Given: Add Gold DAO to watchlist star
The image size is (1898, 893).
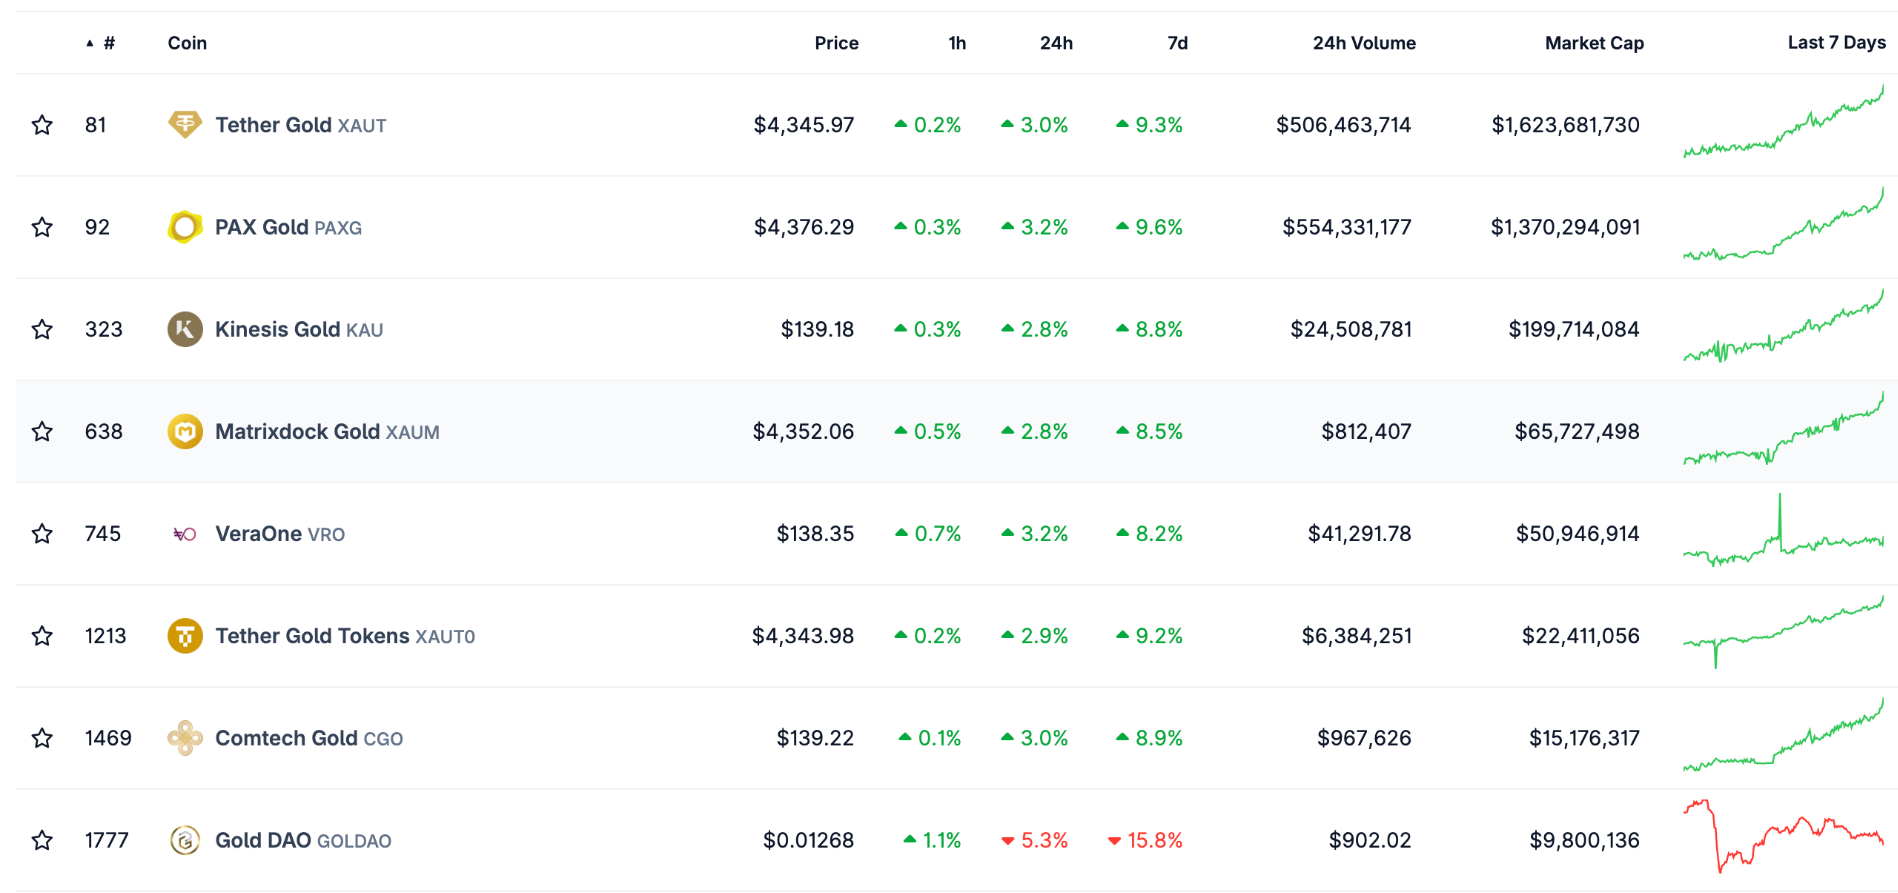Looking at the screenshot, I should pyautogui.click(x=42, y=840).
